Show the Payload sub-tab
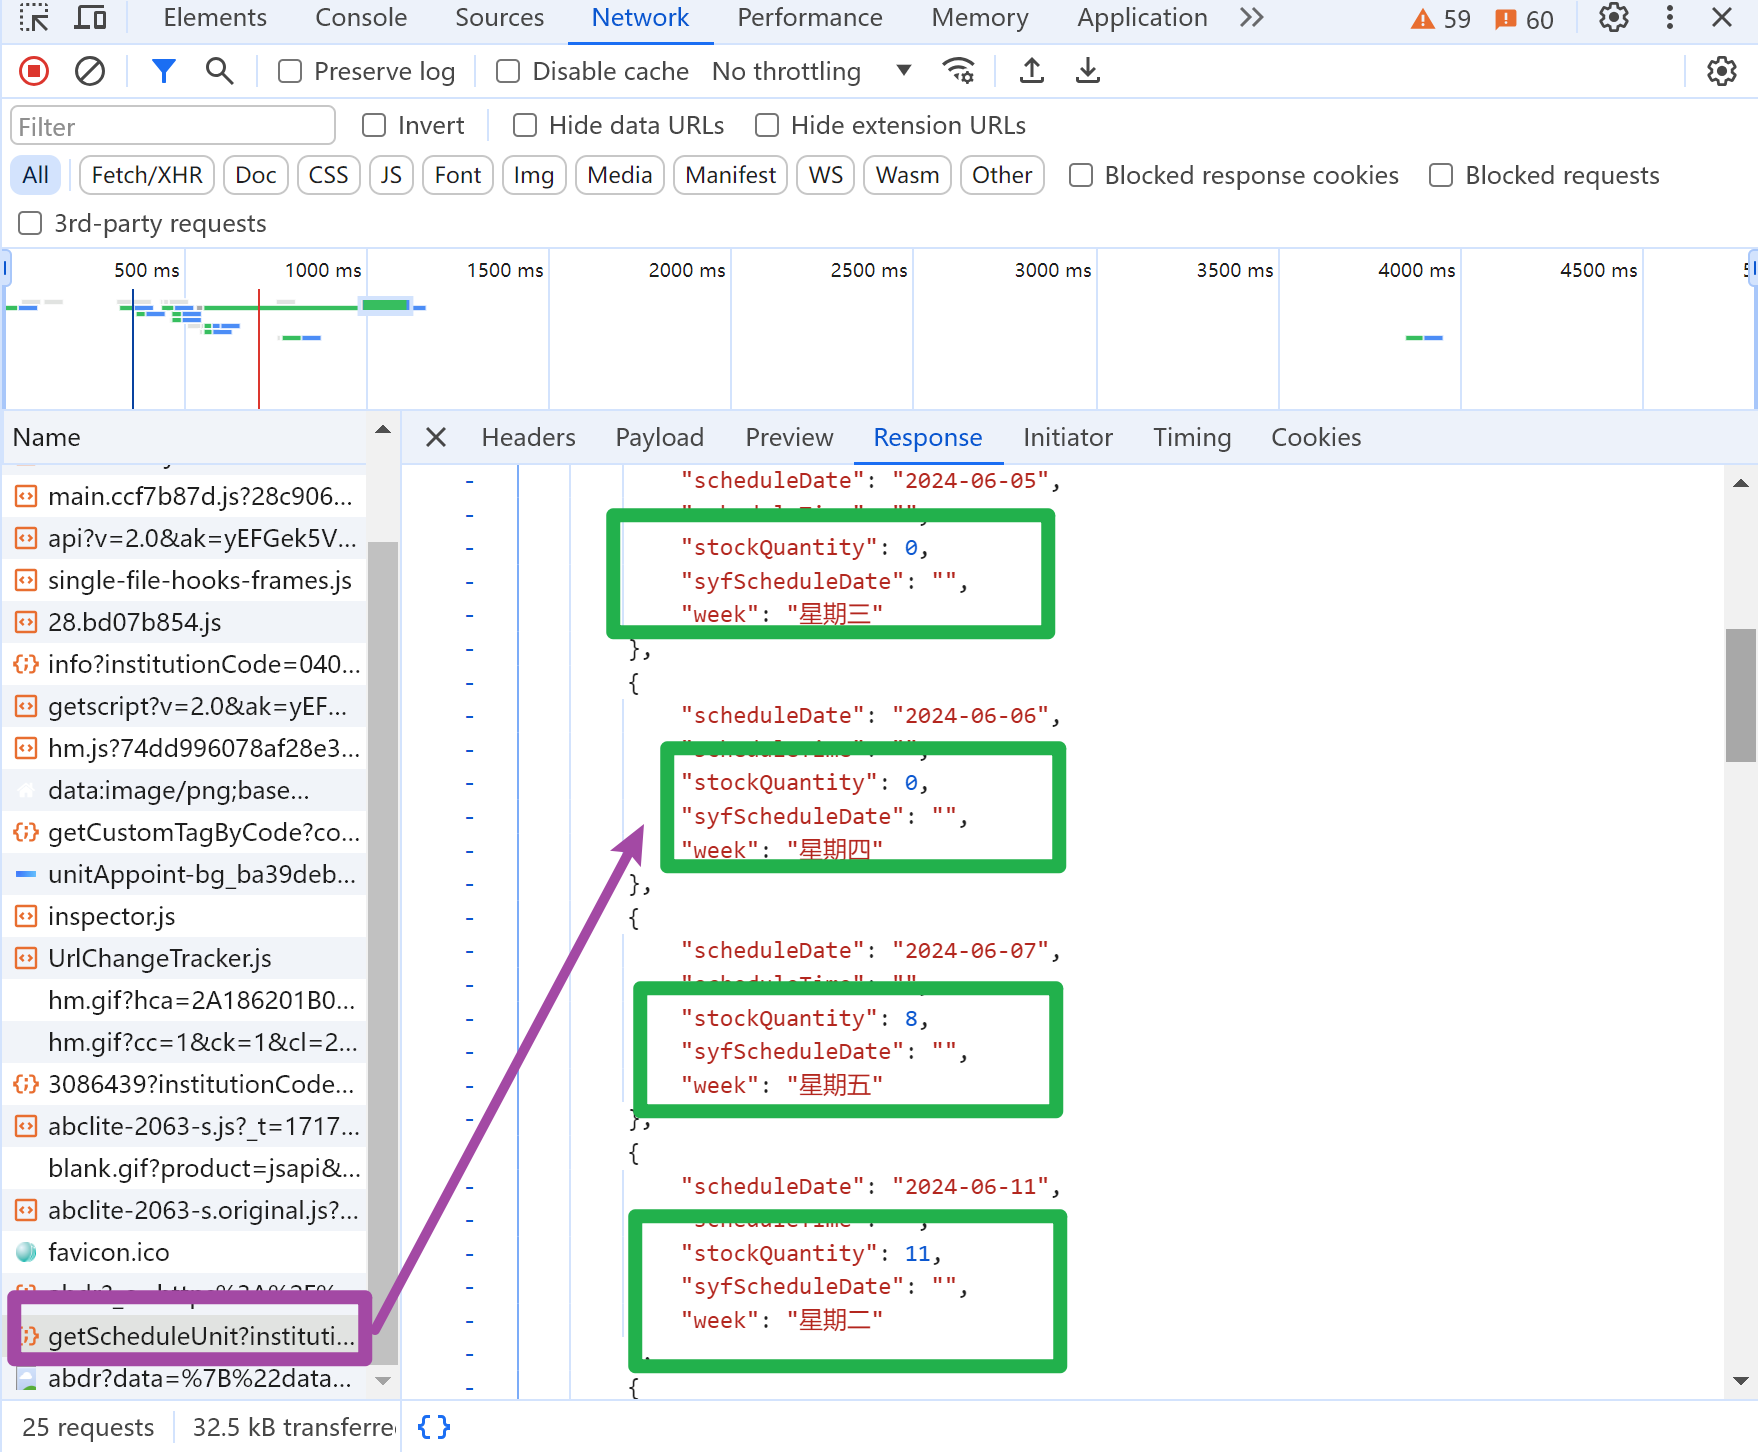1758x1452 pixels. 660,437
